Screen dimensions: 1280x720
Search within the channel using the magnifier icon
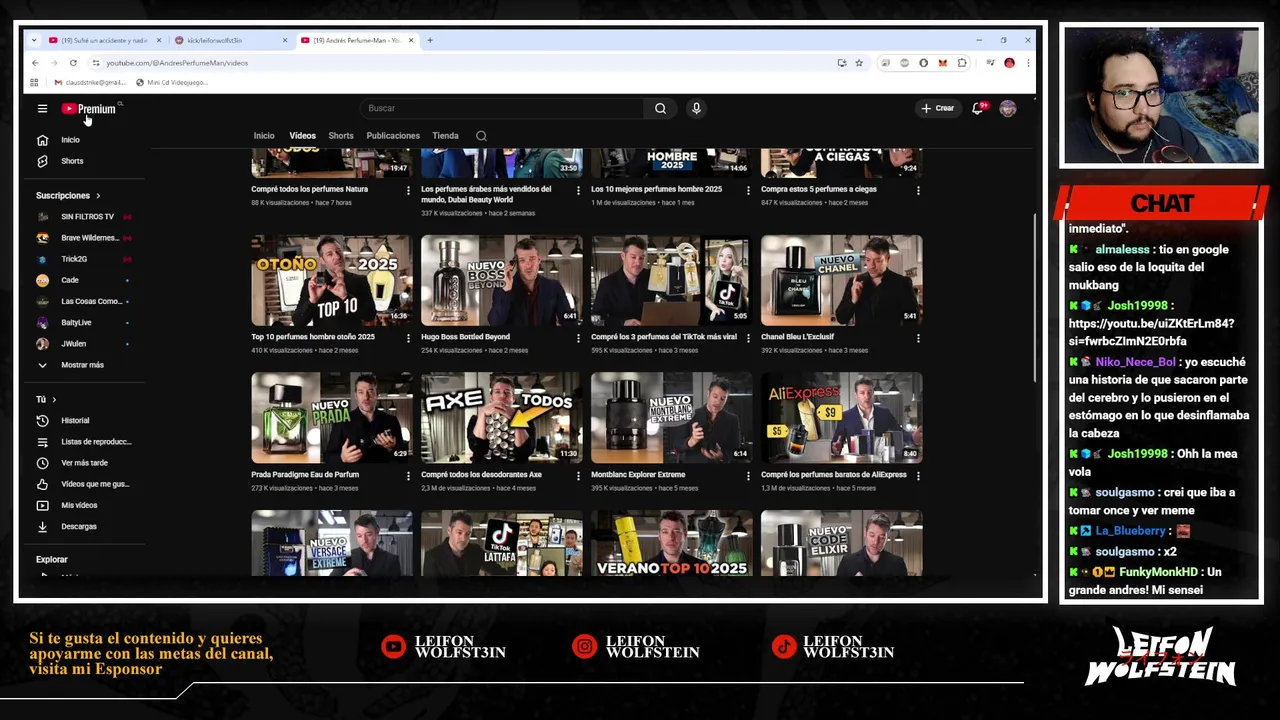coord(481,136)
